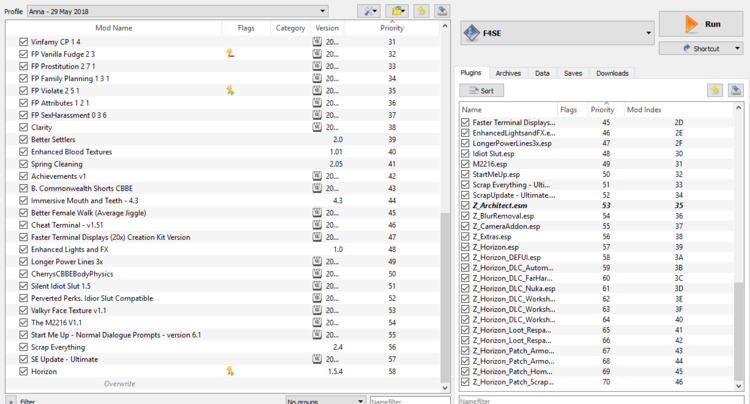Viewport: 750px width, 404px height.
Task: Click version icon in CherrysCBBEBodyPhysics row
Action: [x=317, y=273]
